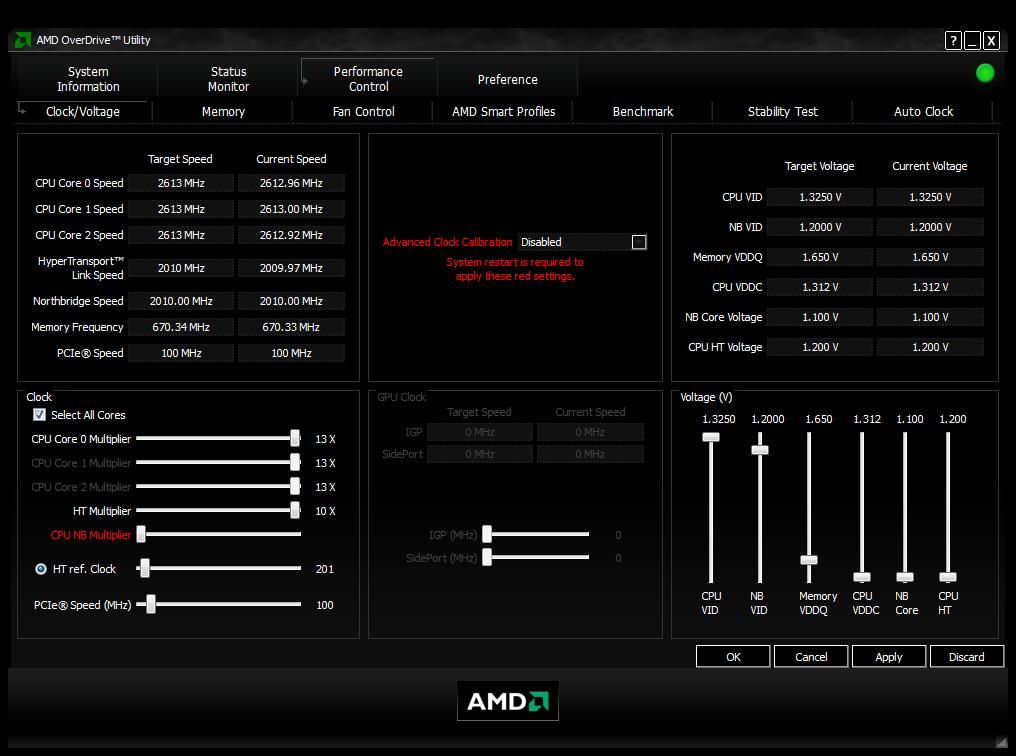Click the AMD OverDrive title bar icon
1016x756 pixels.
pos(21,40)
